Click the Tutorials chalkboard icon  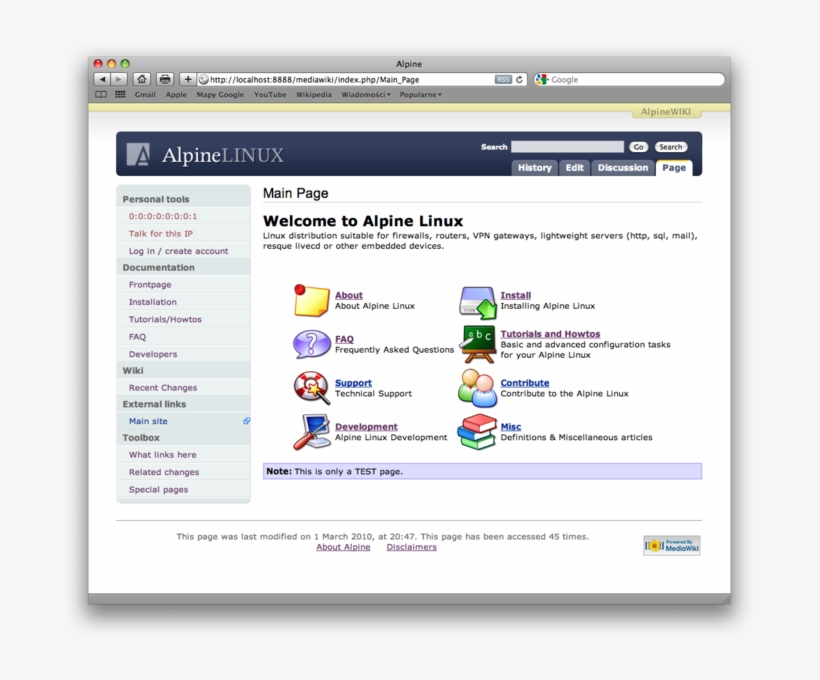pyautogui.click(x=477, y=344)
